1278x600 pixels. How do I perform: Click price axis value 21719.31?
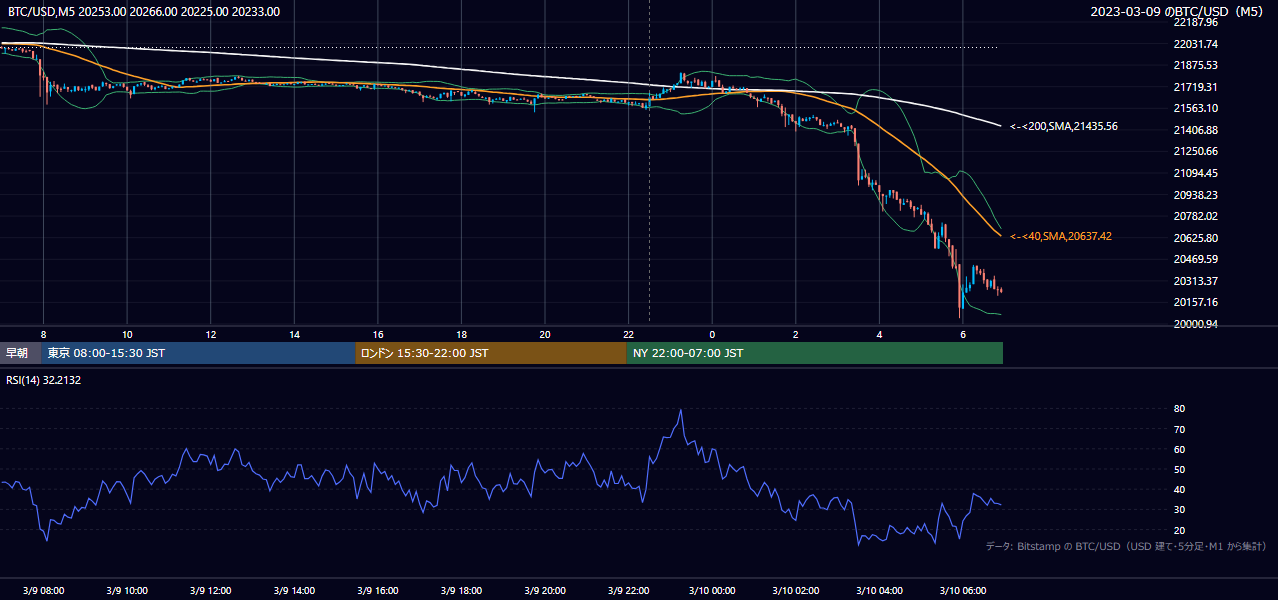pyautogui.click(x=1195, y=87)
